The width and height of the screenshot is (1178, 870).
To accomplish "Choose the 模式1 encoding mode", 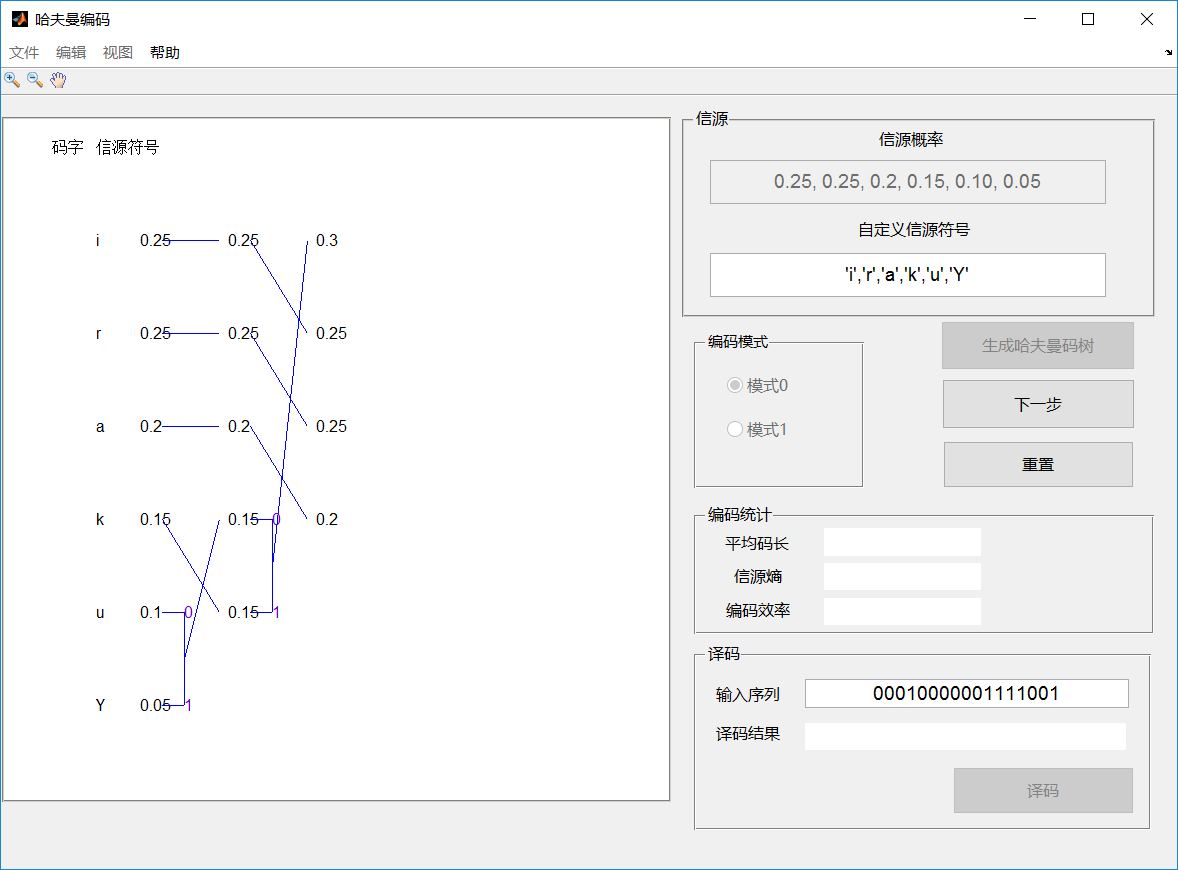I will coord(735,429).
